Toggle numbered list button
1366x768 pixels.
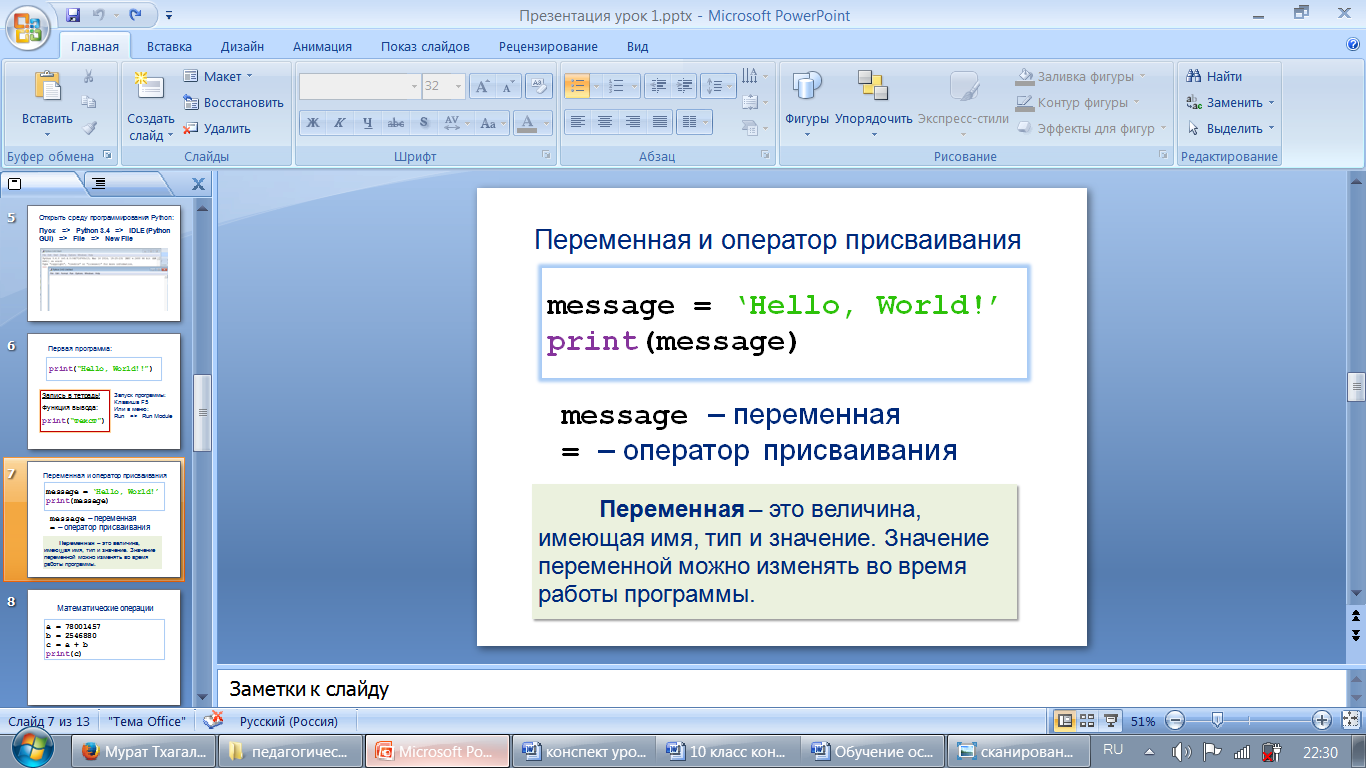(616, 87)
